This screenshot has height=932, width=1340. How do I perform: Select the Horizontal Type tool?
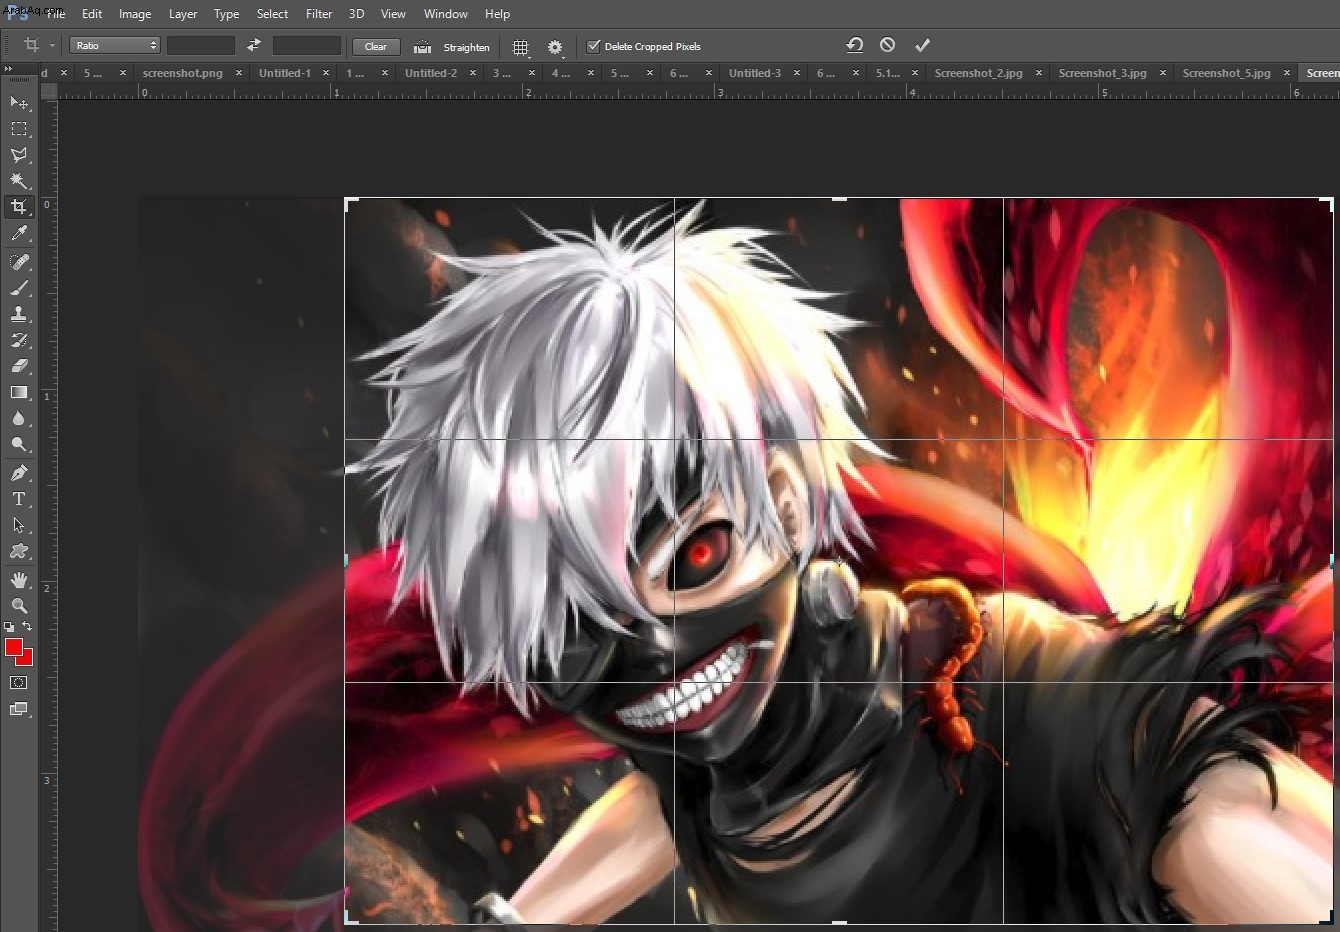coord(19,499)
